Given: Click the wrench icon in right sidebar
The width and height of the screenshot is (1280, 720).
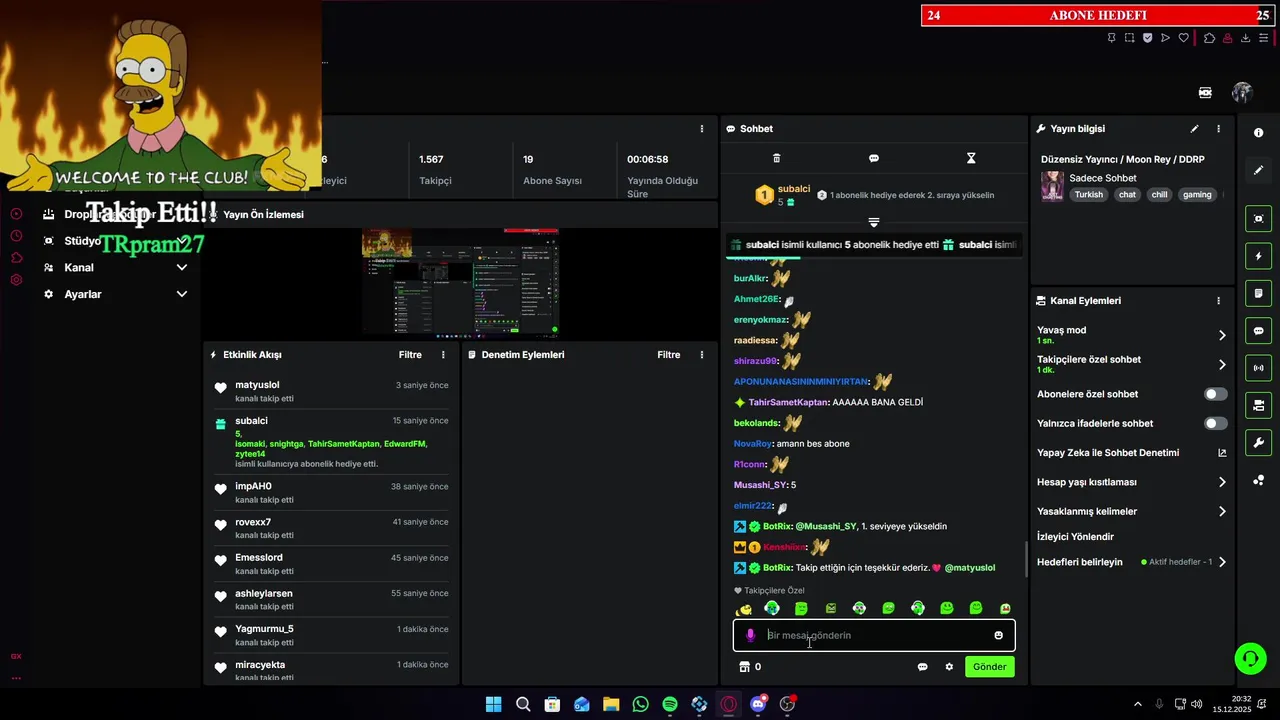Looking at the screenshot, I should [x=1258, y=442].
